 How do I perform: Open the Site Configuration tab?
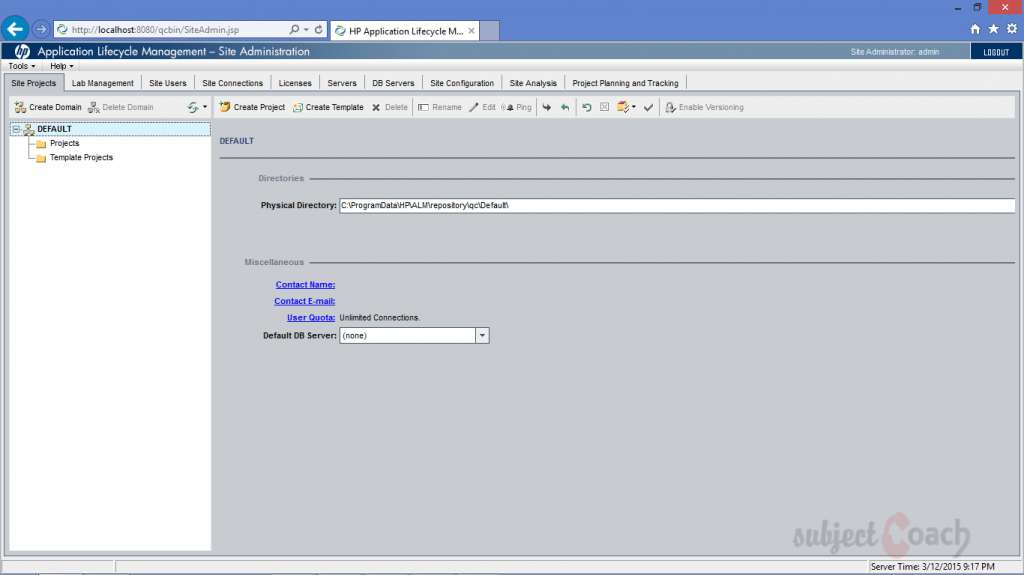click(462, 83)
